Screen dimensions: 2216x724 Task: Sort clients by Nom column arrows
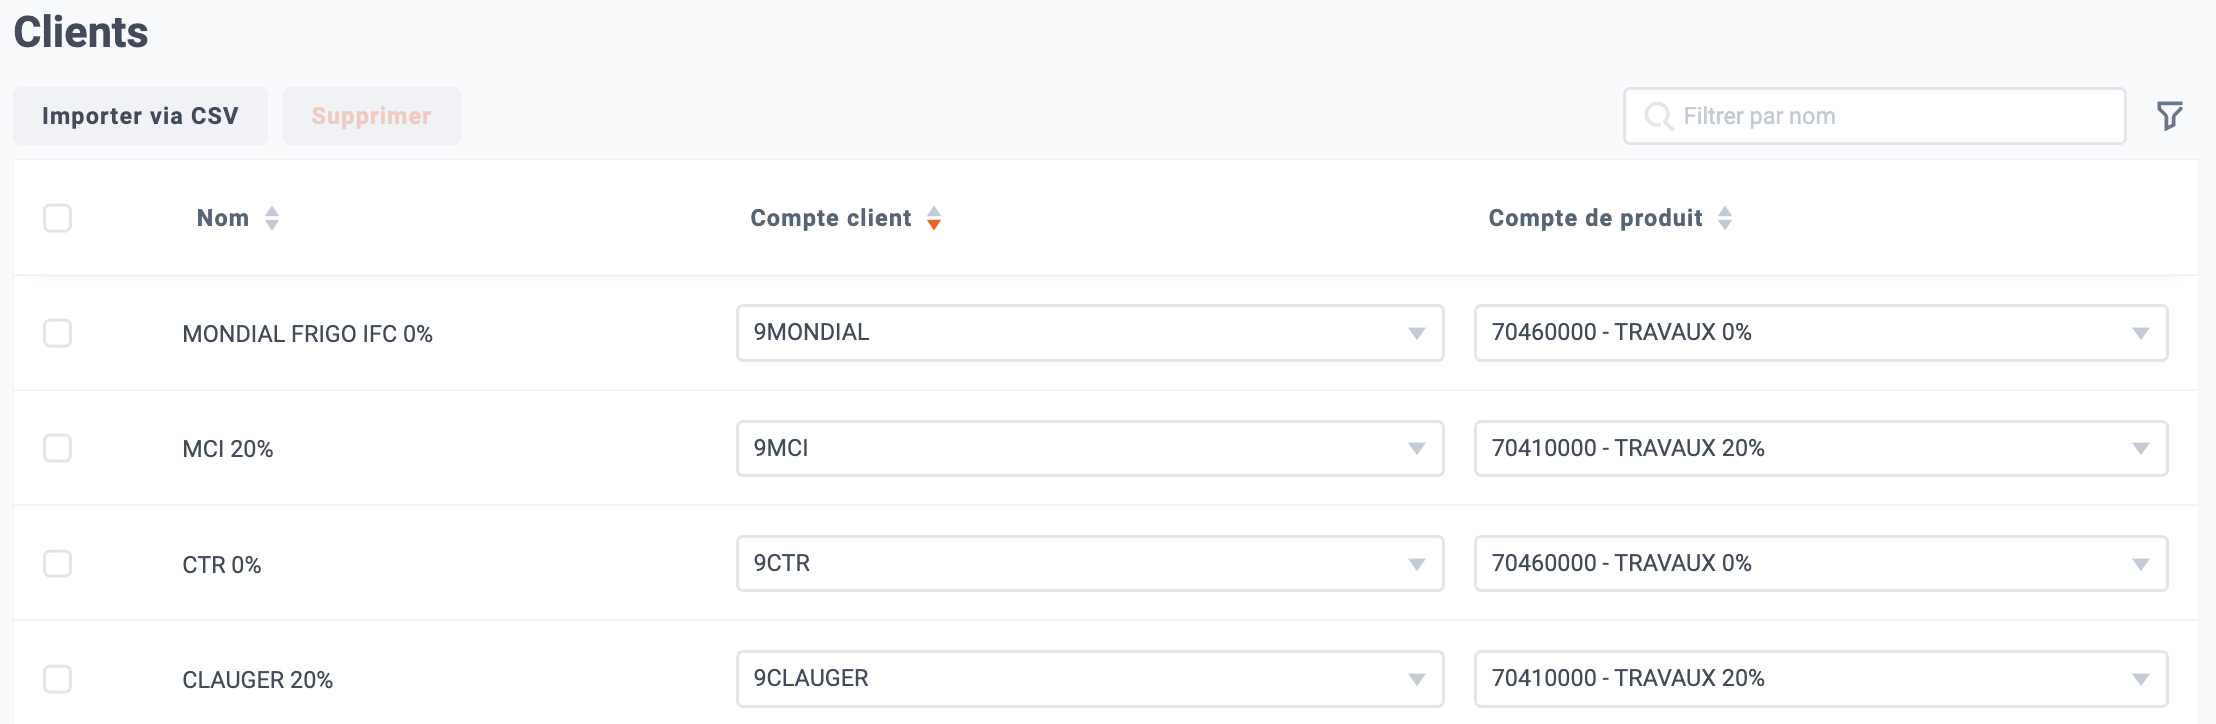click(x=272, y=218)
